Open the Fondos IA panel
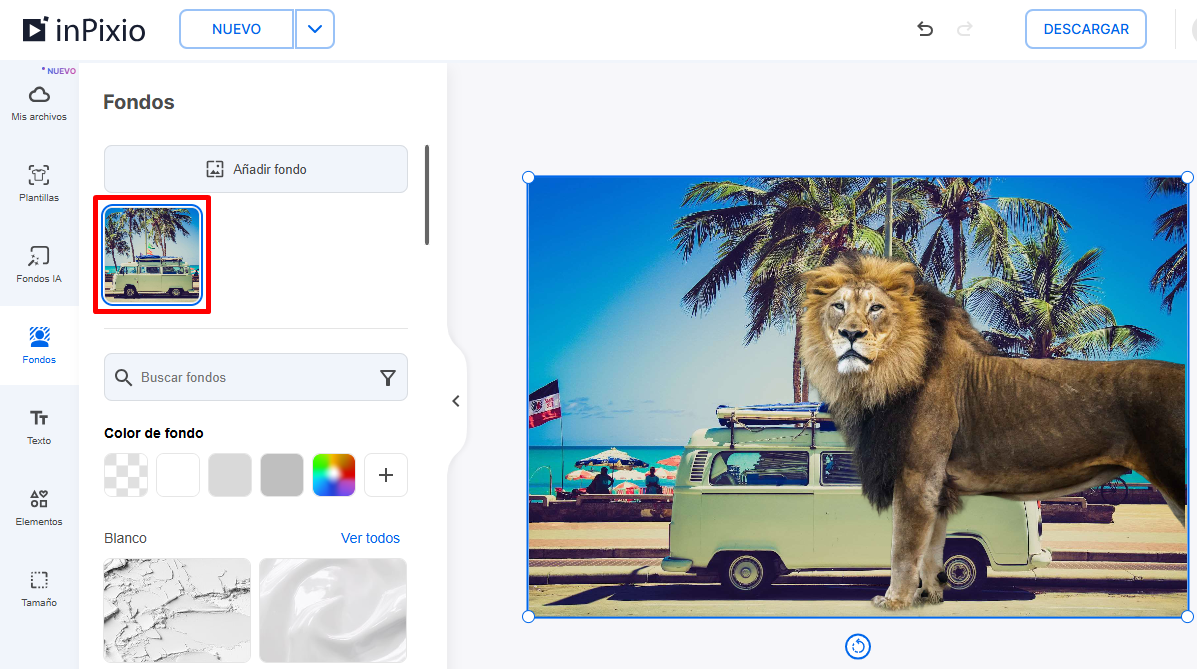The image size is (1197, 669). 39,265
